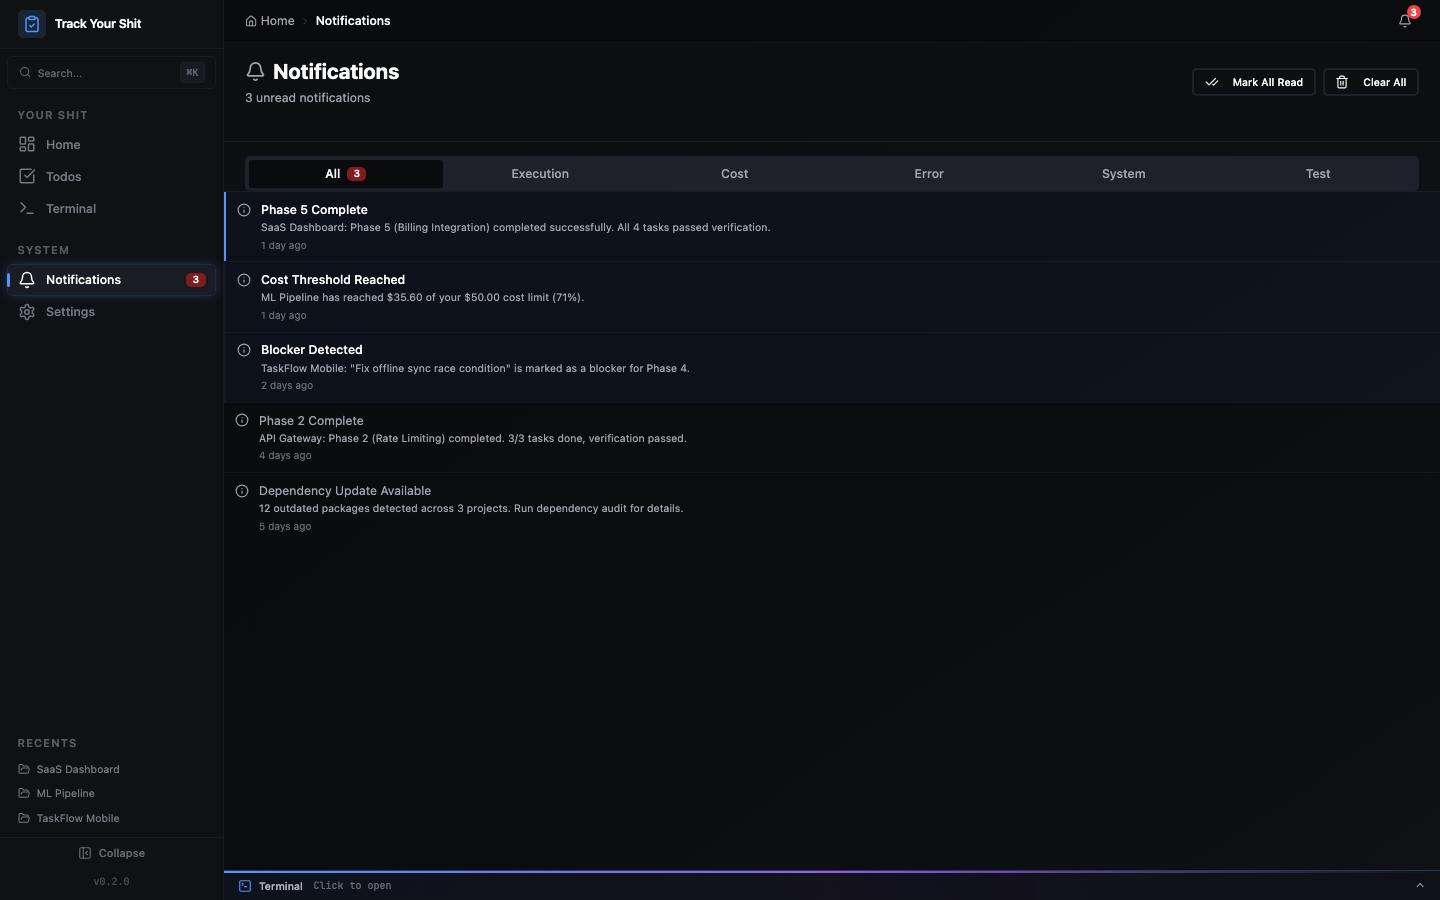Click the search magnifier in the sidebar
This screenshot has height=900, width=1440.
25,72
